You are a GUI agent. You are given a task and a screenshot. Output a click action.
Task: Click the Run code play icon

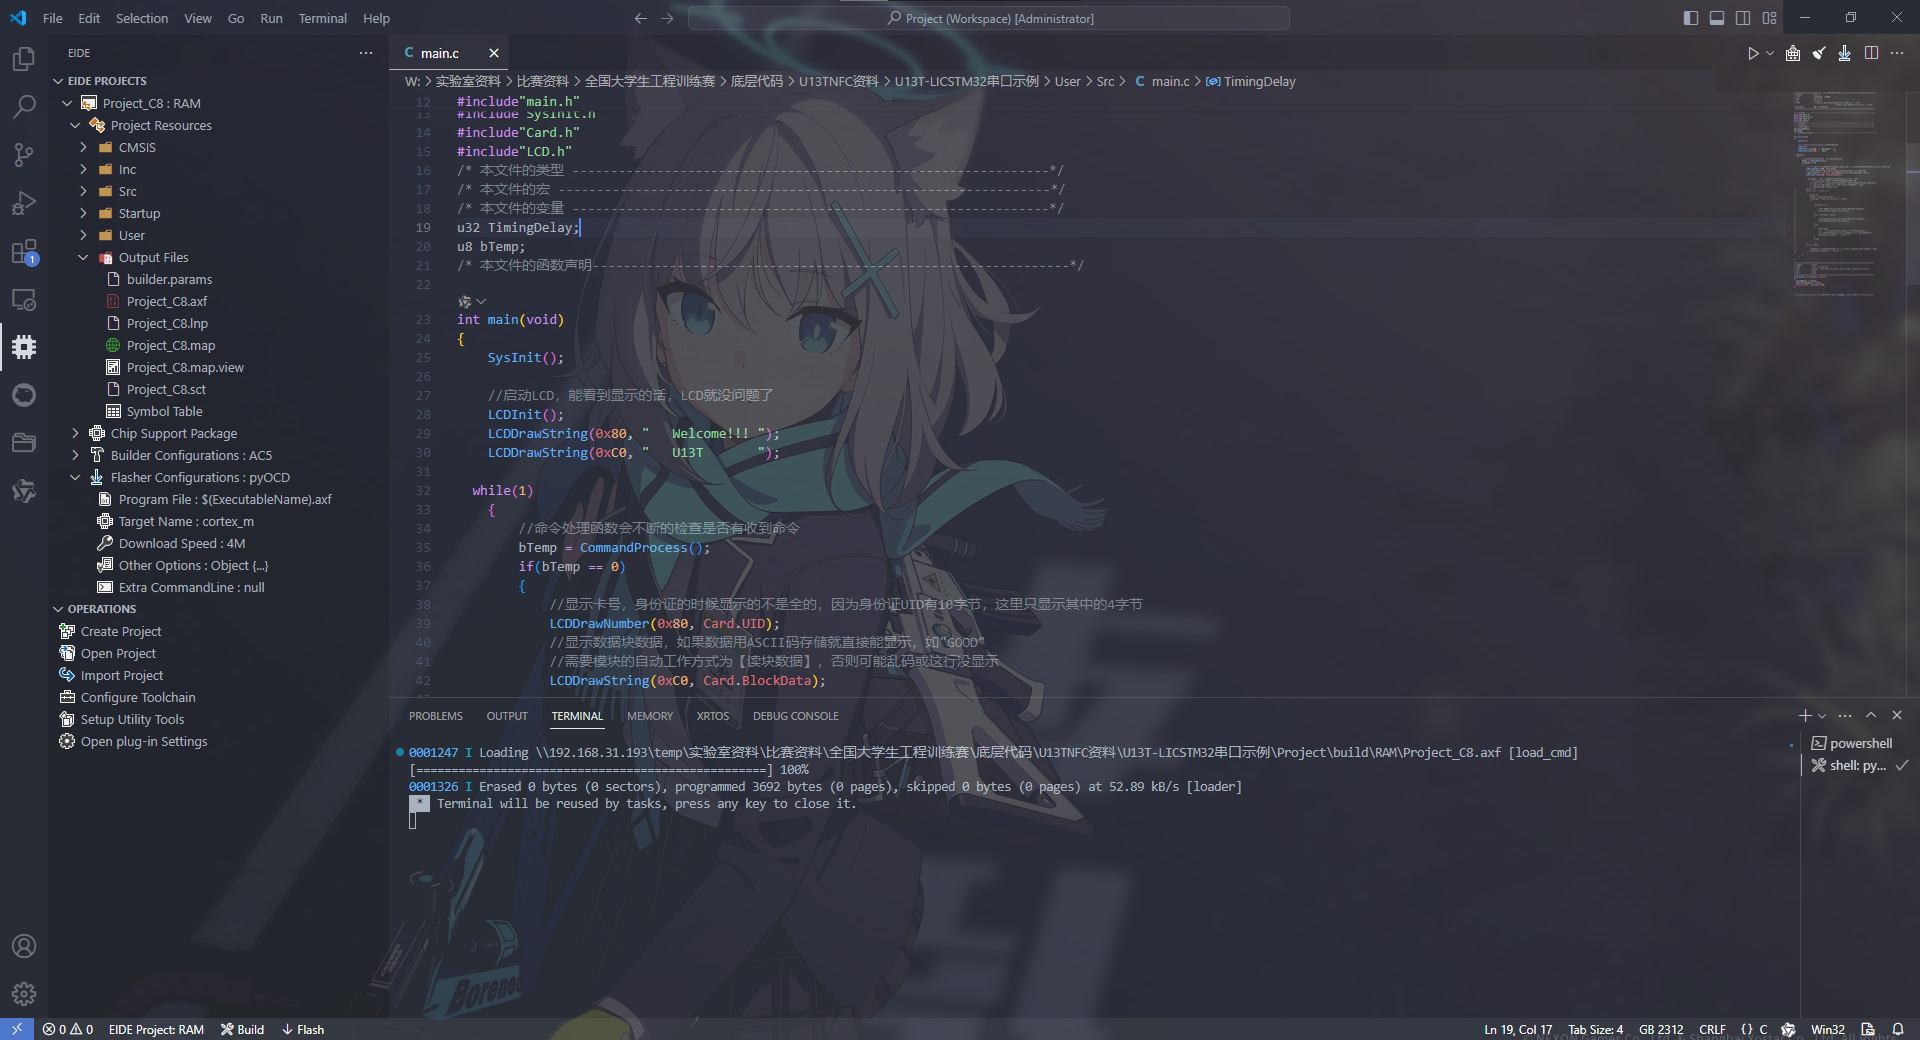pyautogui.click(x=1752, y=53)
